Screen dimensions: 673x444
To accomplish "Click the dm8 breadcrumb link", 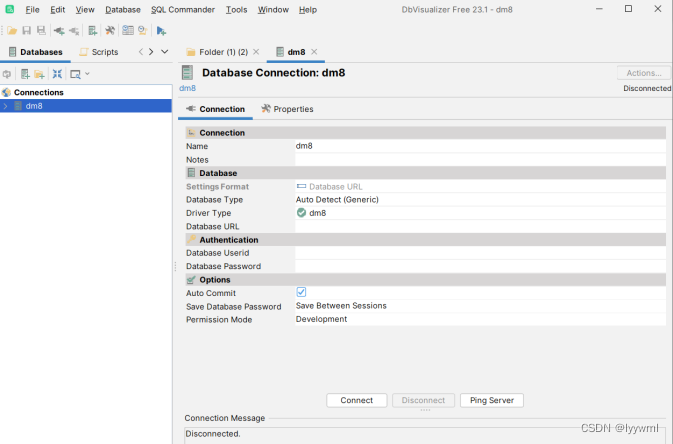I will (188, 88).
